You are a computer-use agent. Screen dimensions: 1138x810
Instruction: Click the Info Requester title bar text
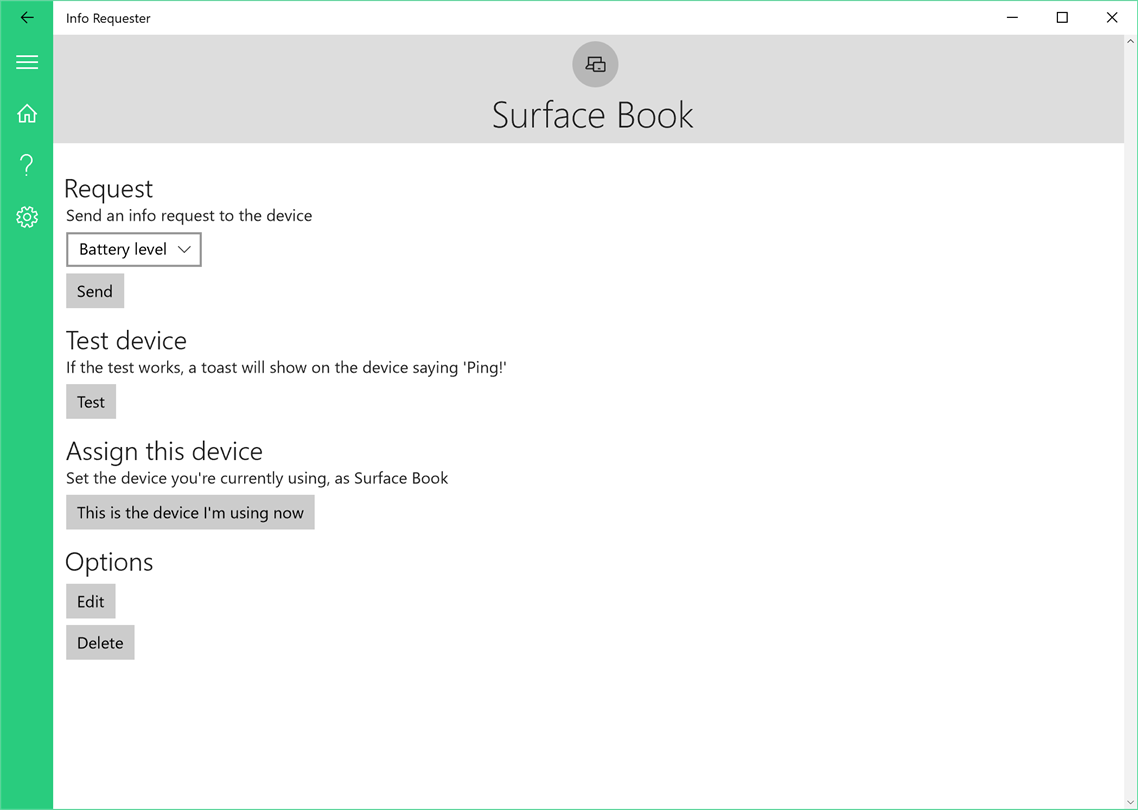[x=108, y=18]
